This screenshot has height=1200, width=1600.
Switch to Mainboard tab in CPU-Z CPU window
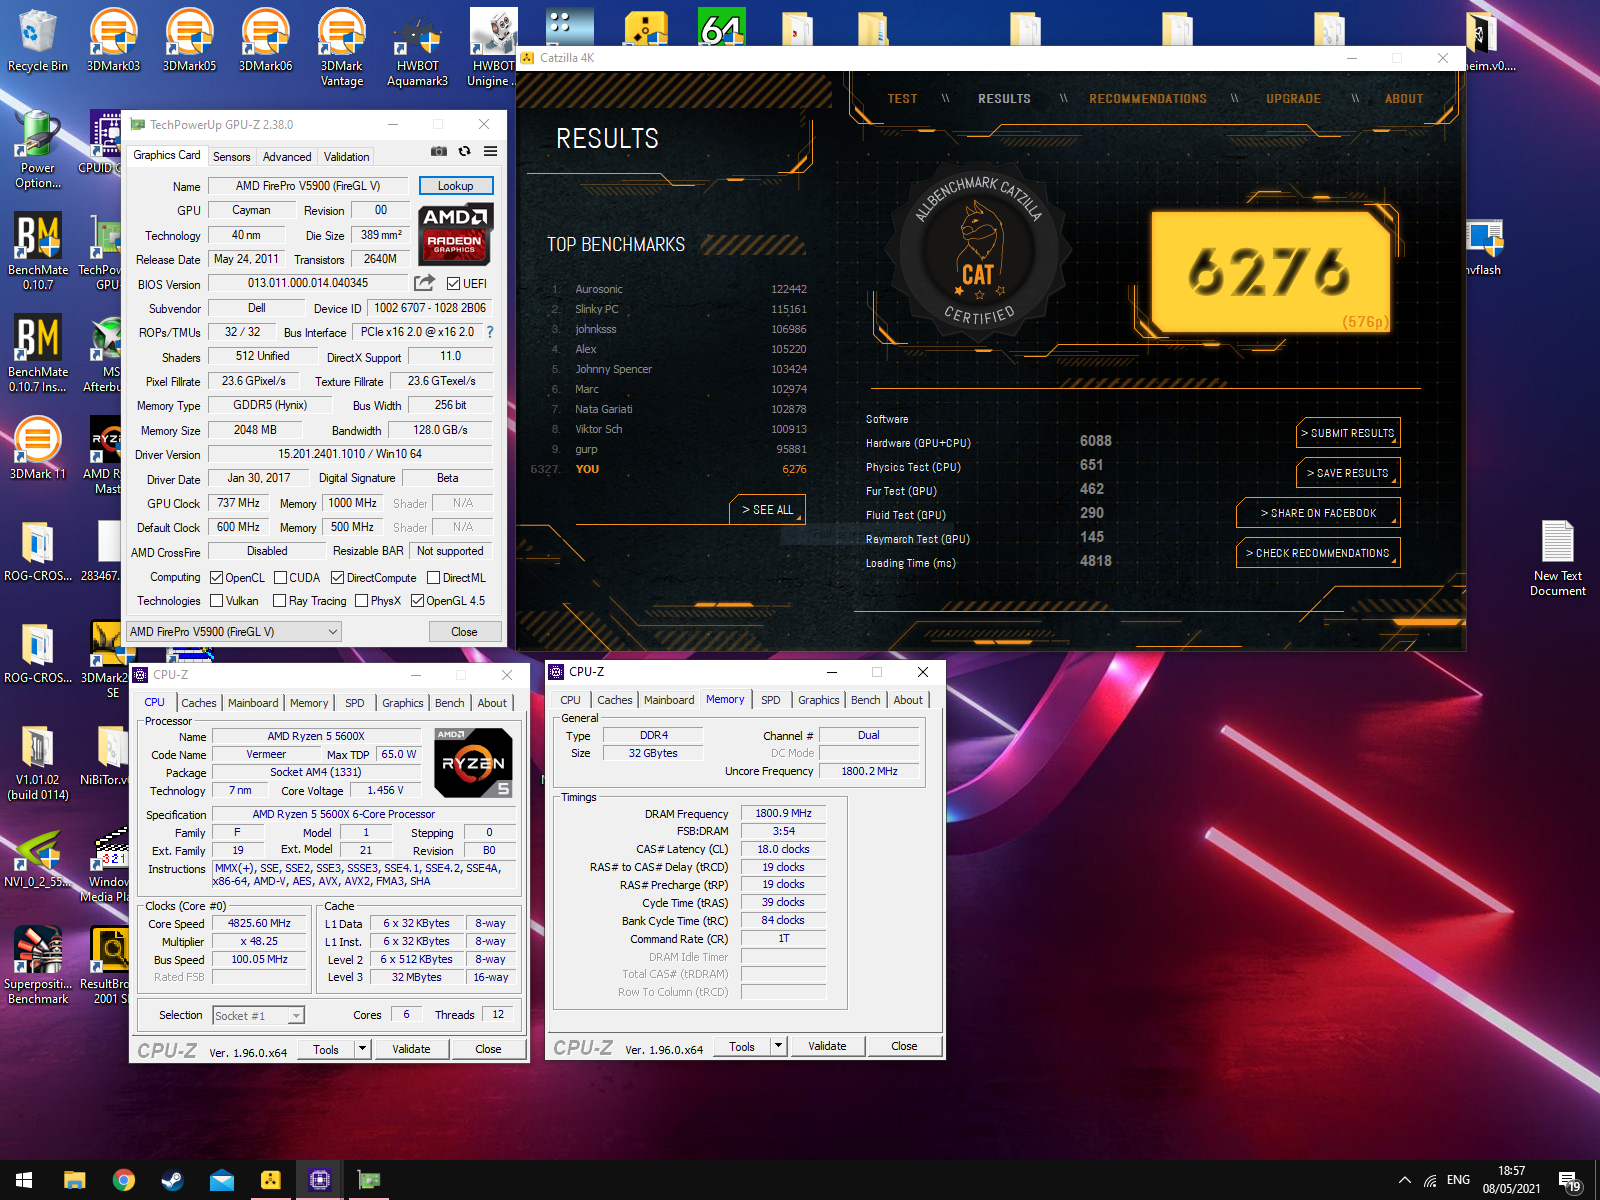253,703
